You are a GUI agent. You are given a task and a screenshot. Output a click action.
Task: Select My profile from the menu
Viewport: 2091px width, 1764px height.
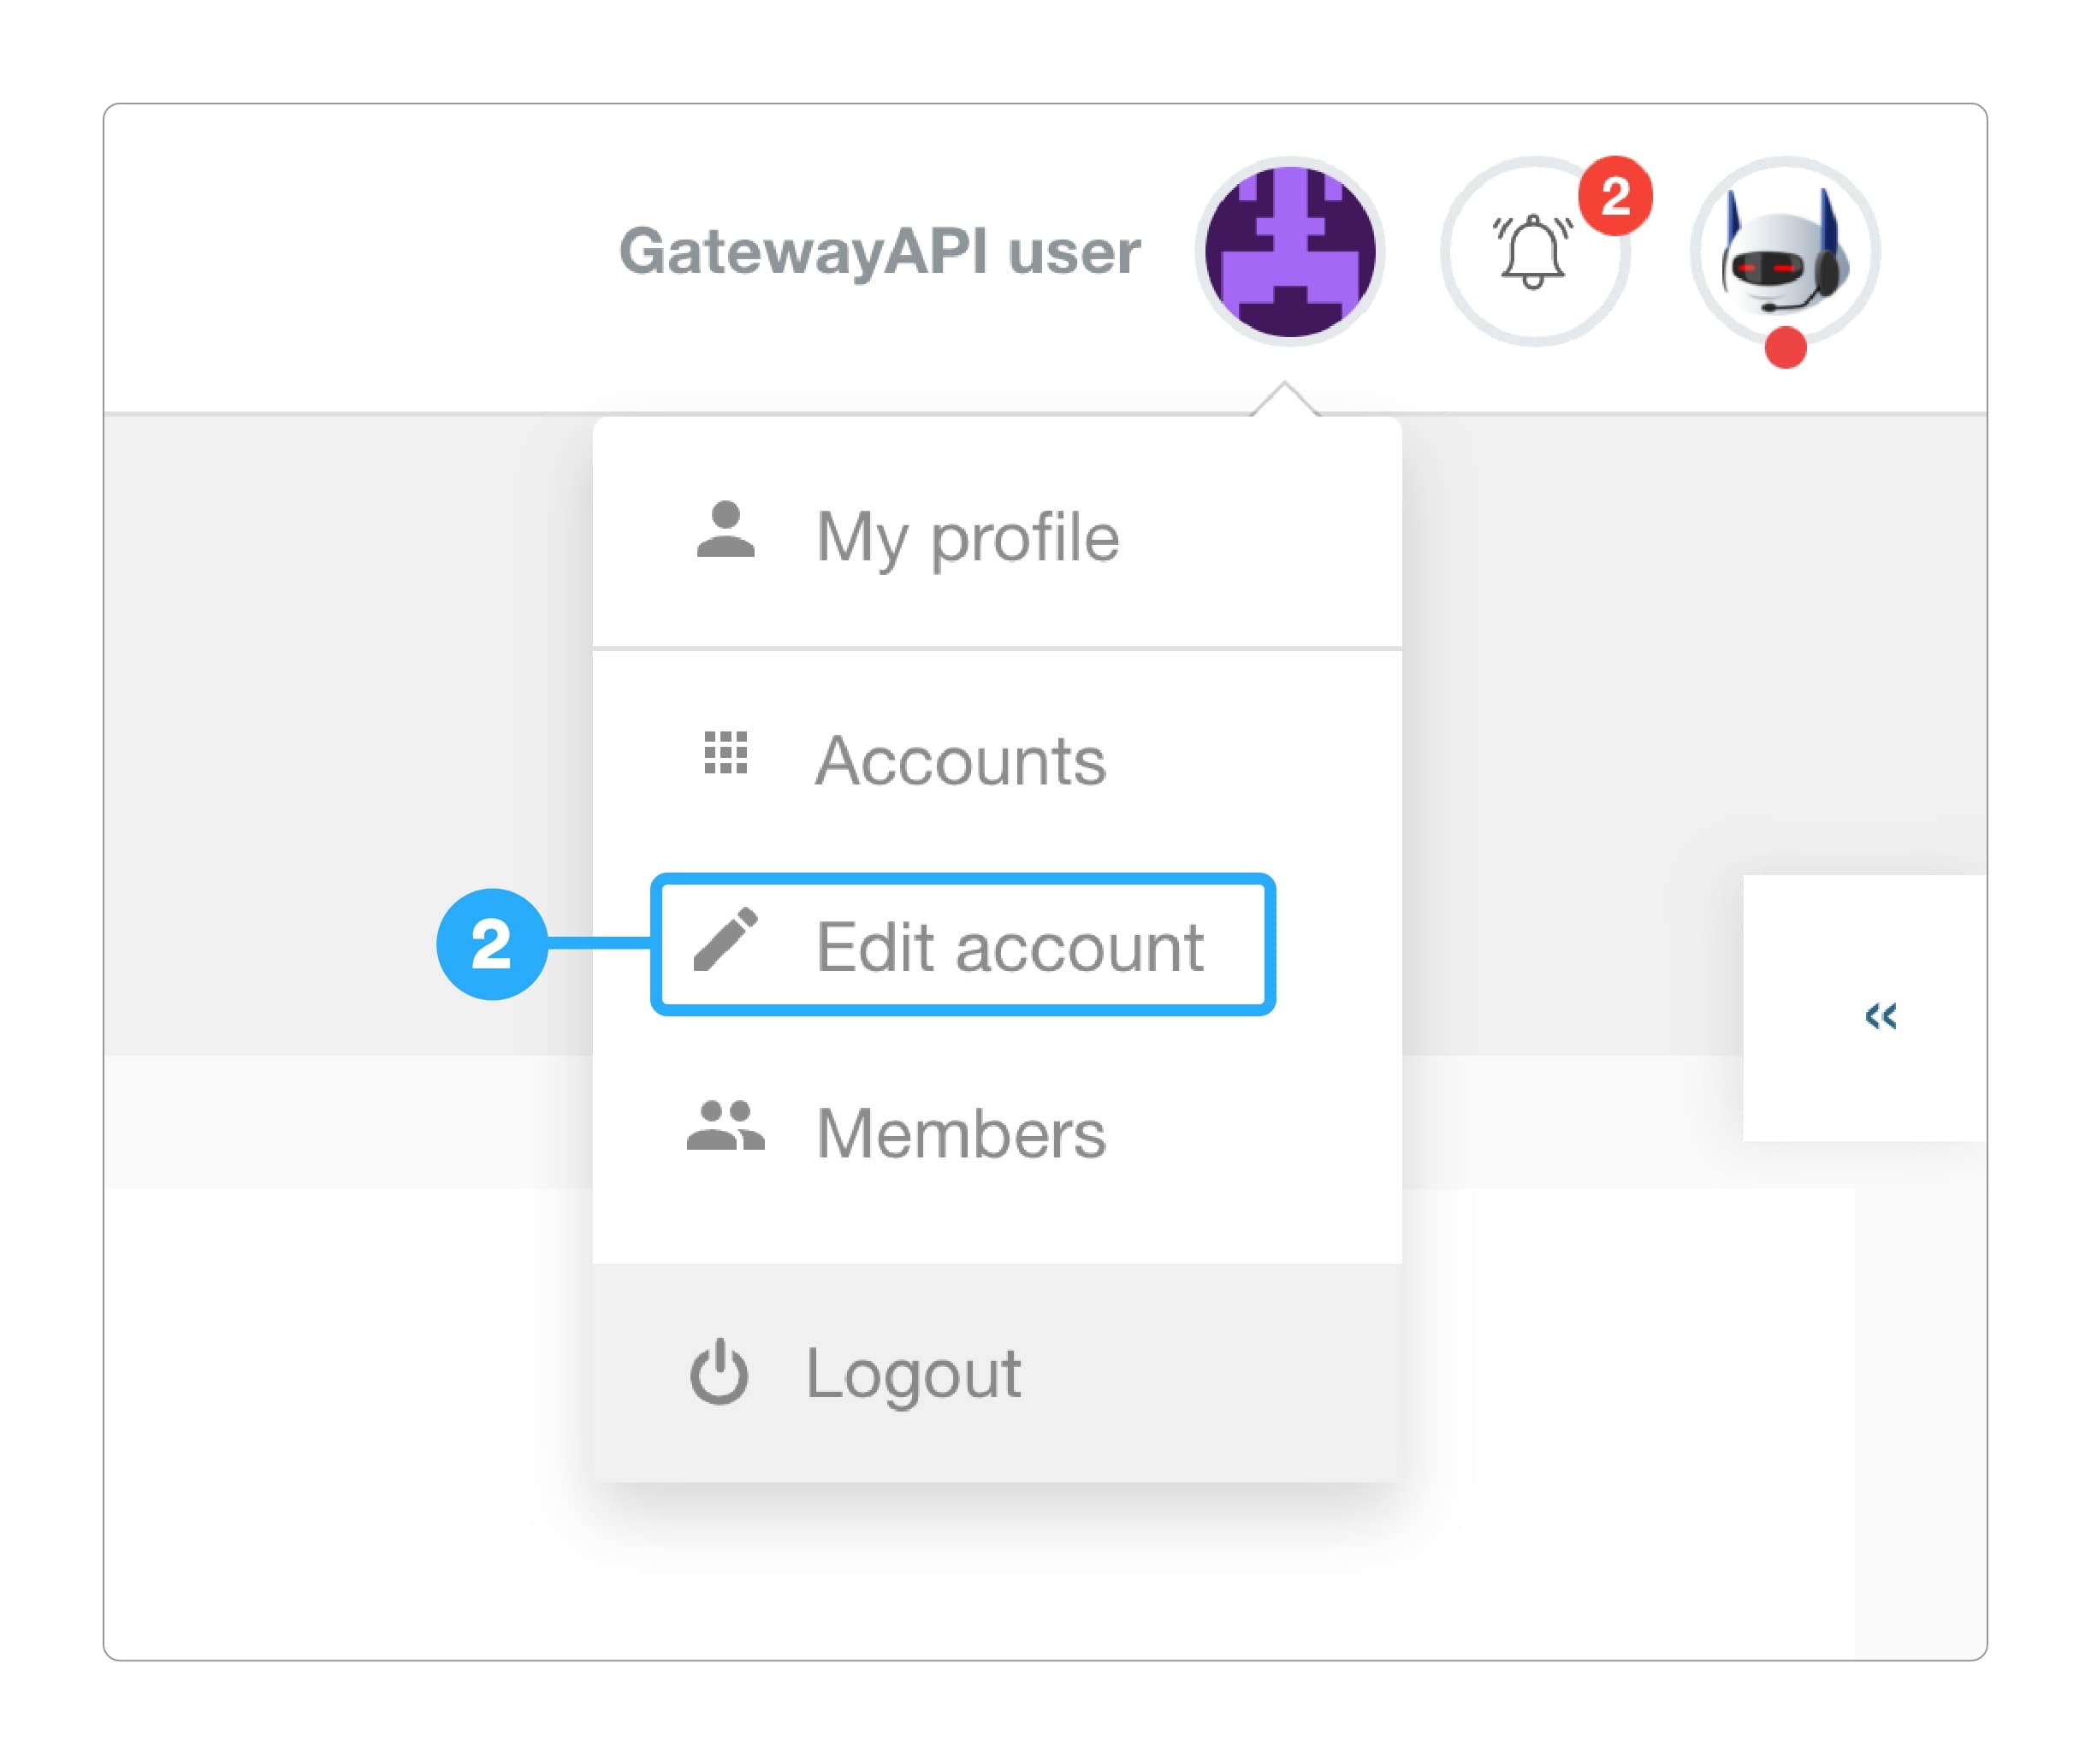(965, 536)
